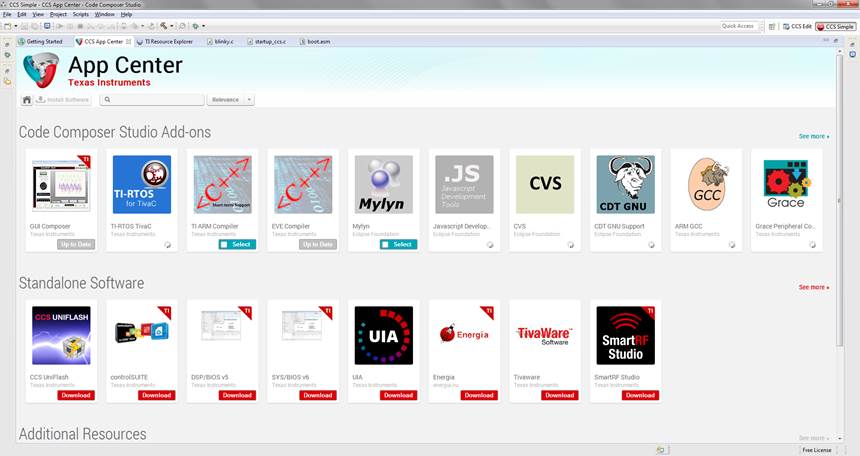Close the CCS App Center tab
This screenshot has height=456, width=860.
pyautogui.click(x=129, y=42)
